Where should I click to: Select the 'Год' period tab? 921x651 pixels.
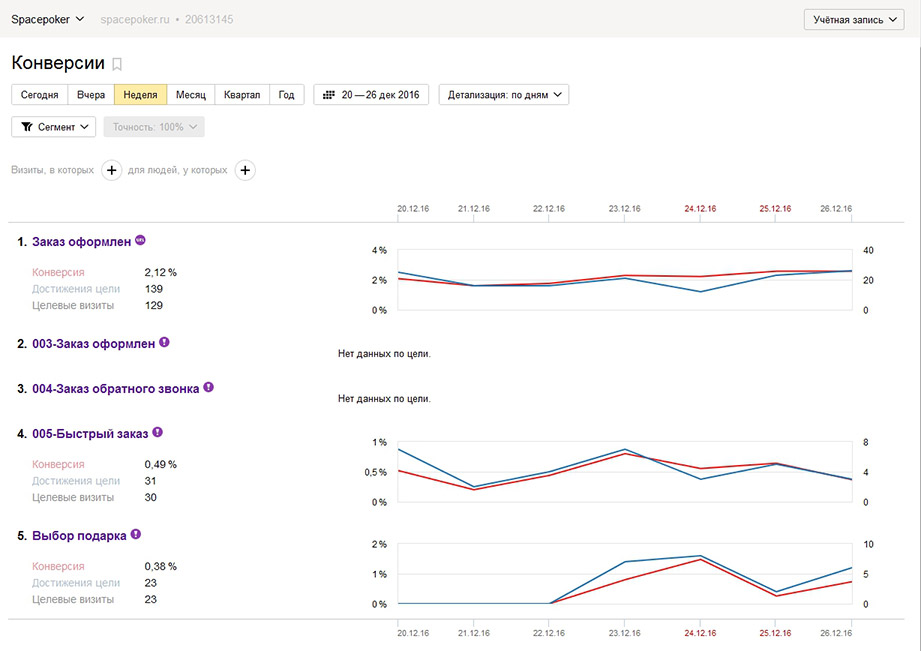coord(286,95)
